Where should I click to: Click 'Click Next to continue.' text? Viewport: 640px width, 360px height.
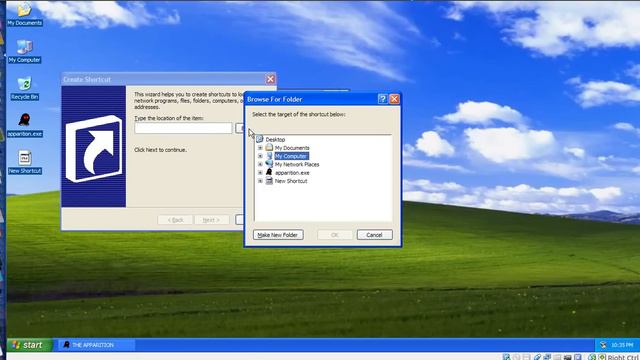coord(160,150)
